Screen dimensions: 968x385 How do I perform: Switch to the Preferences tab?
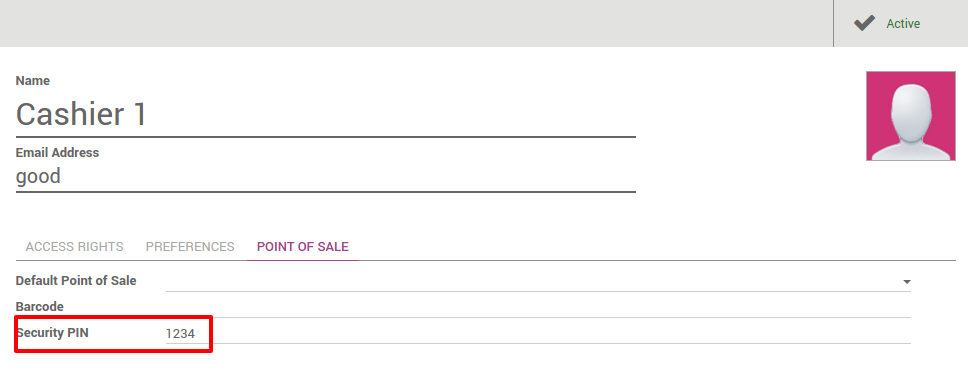[x=190, y=247]
